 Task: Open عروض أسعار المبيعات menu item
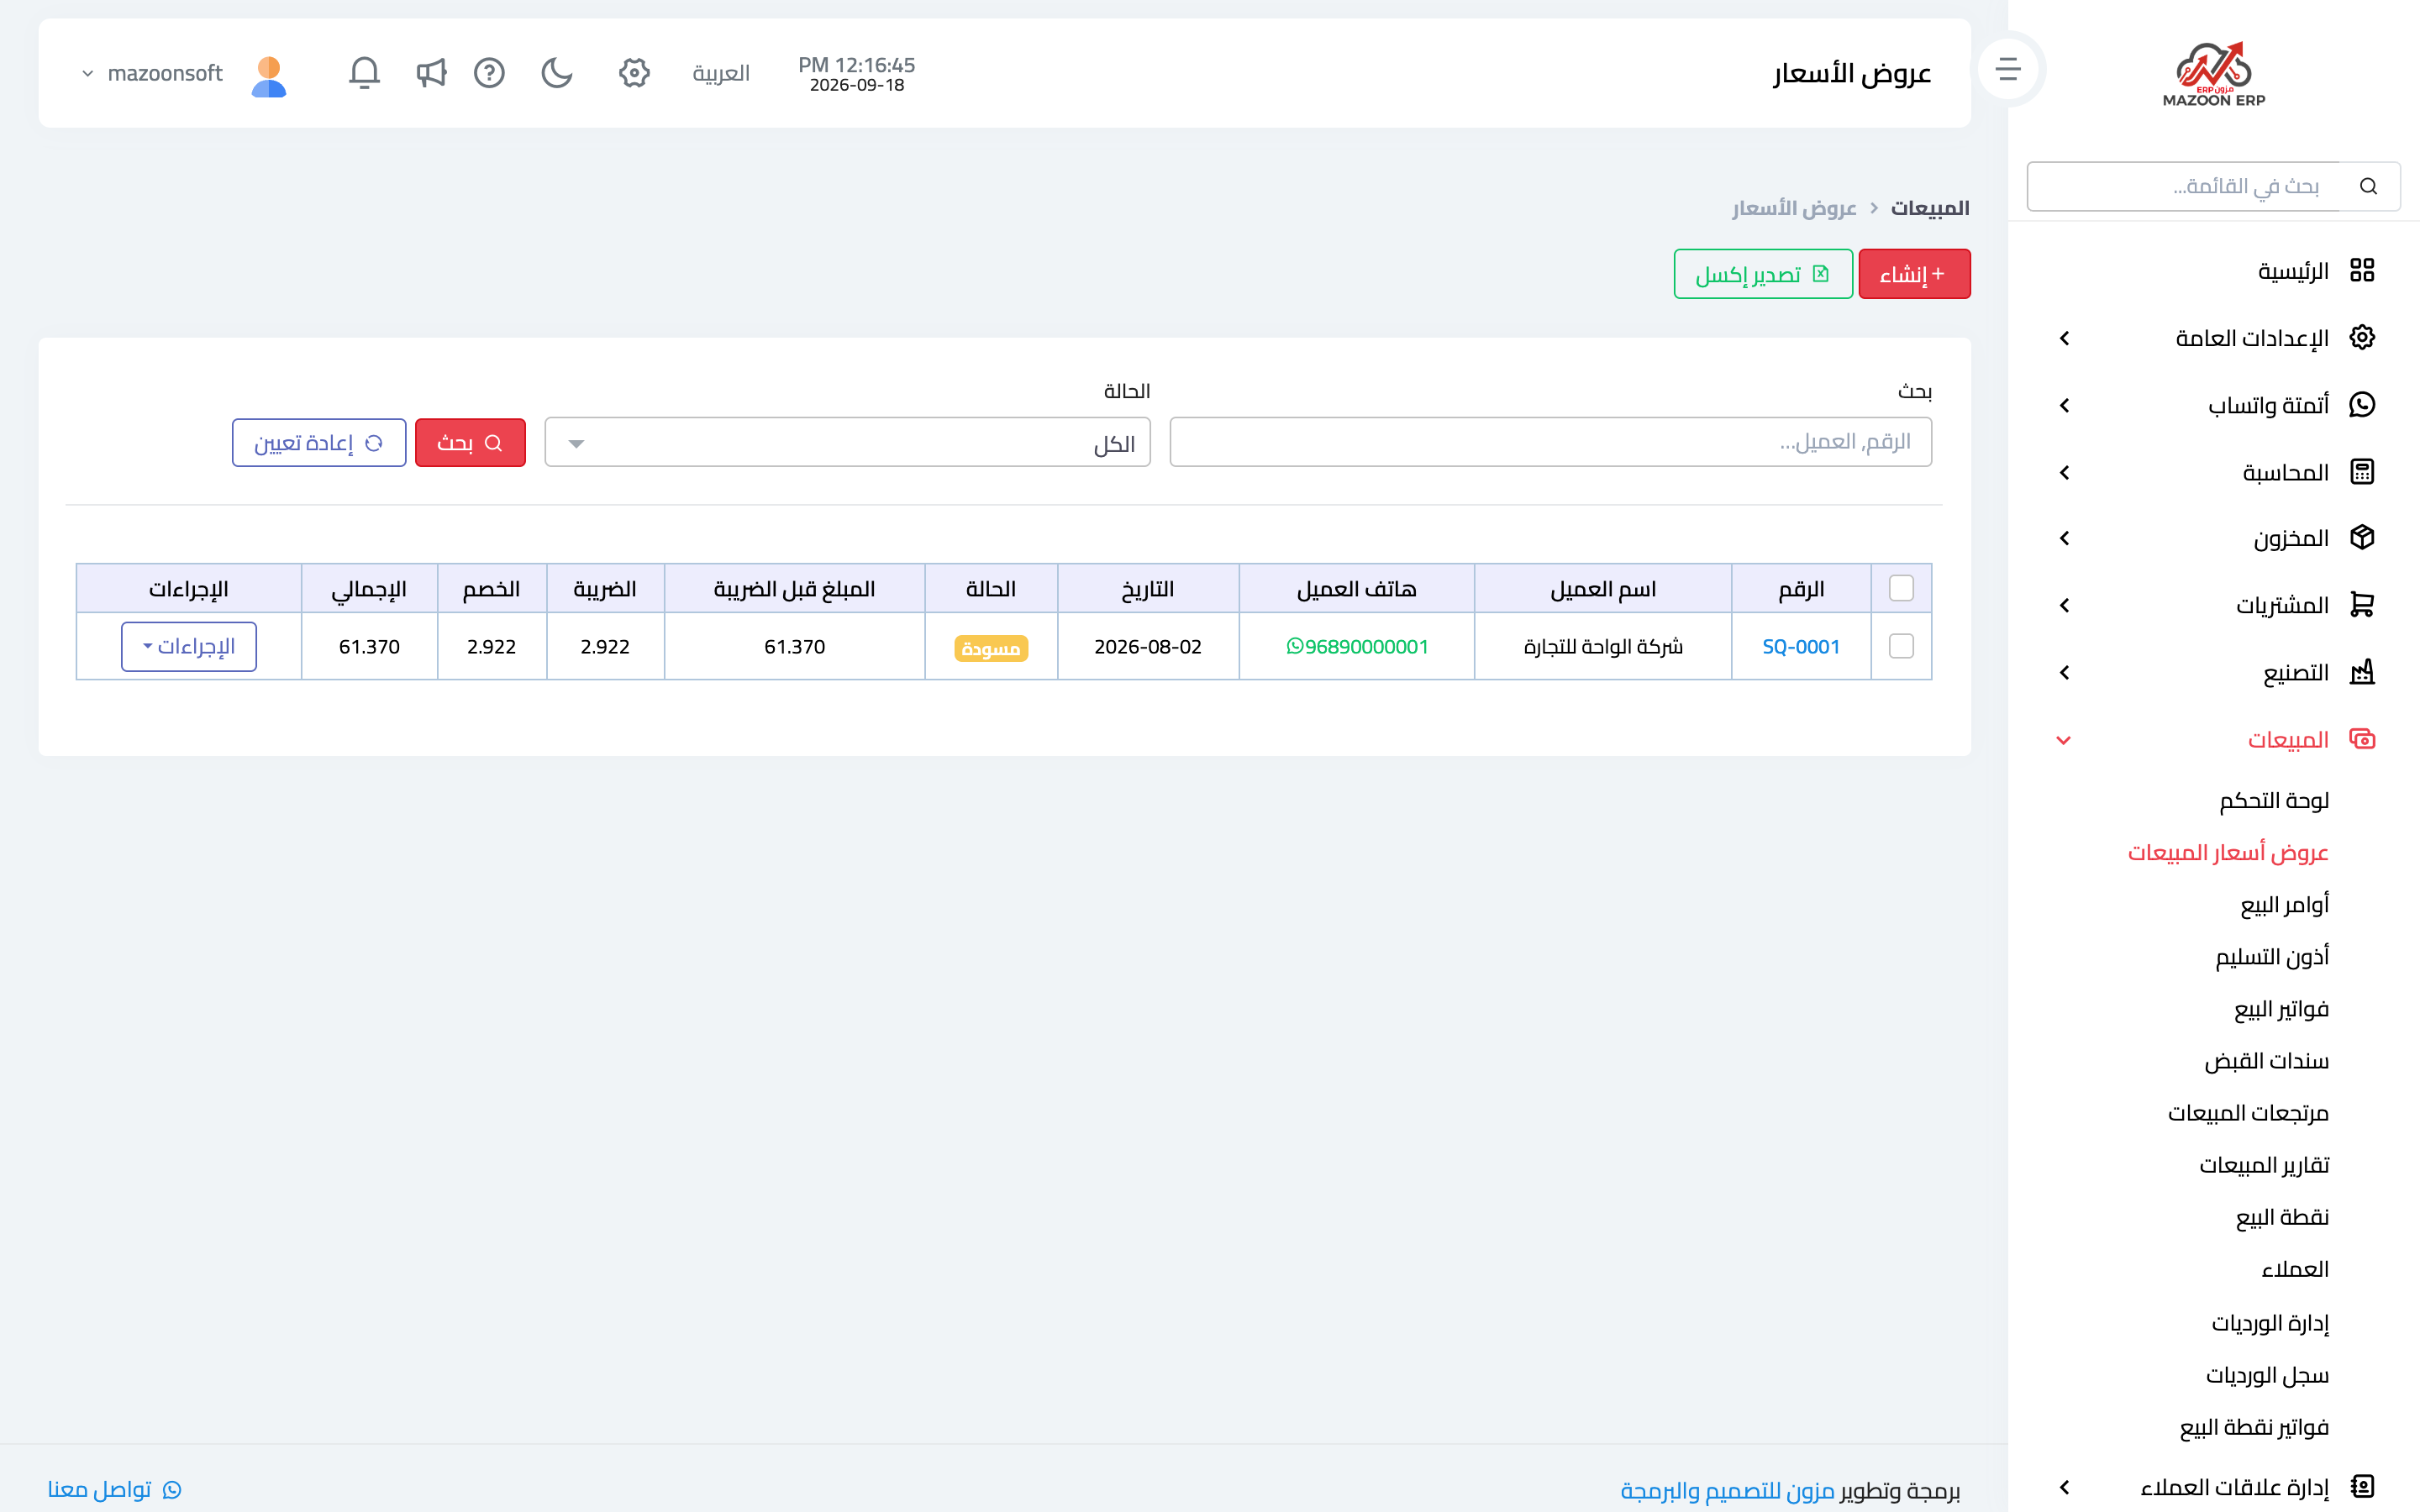click(x=2228, y=852)
